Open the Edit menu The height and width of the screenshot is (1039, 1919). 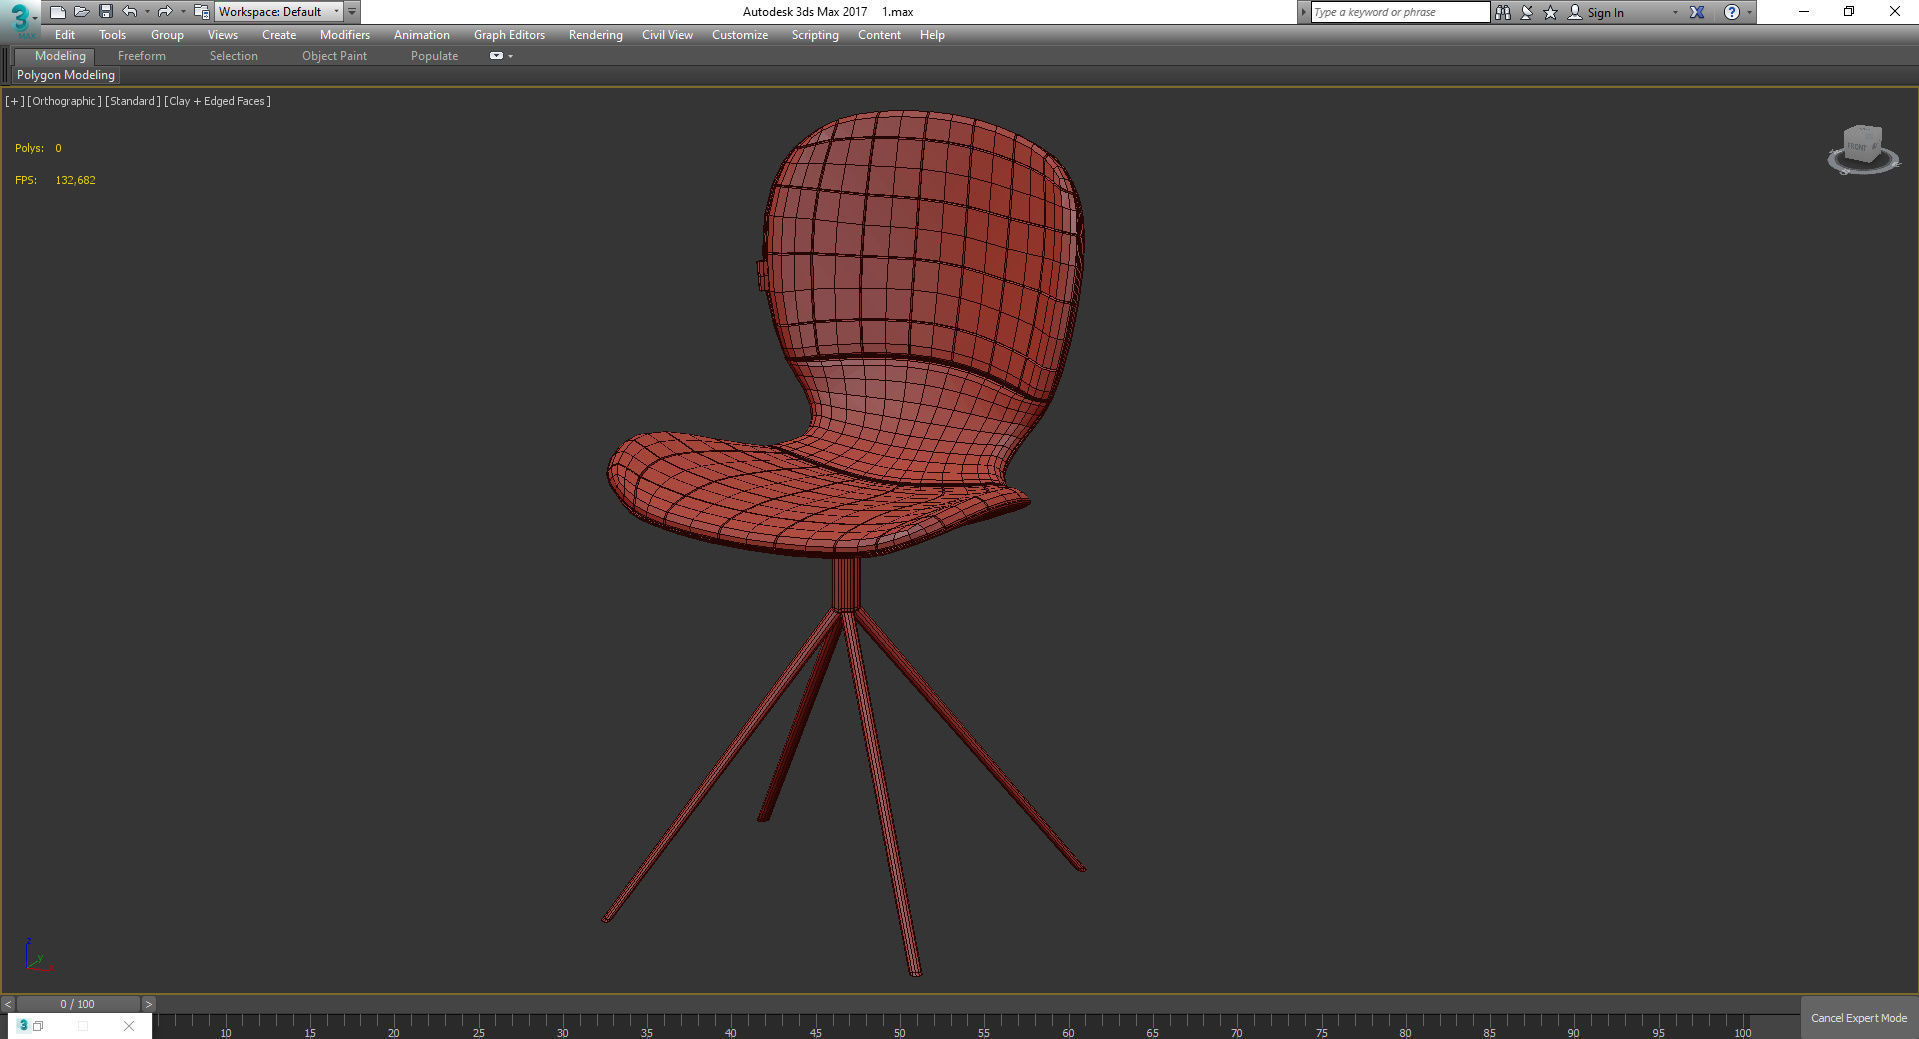(65, 35)
